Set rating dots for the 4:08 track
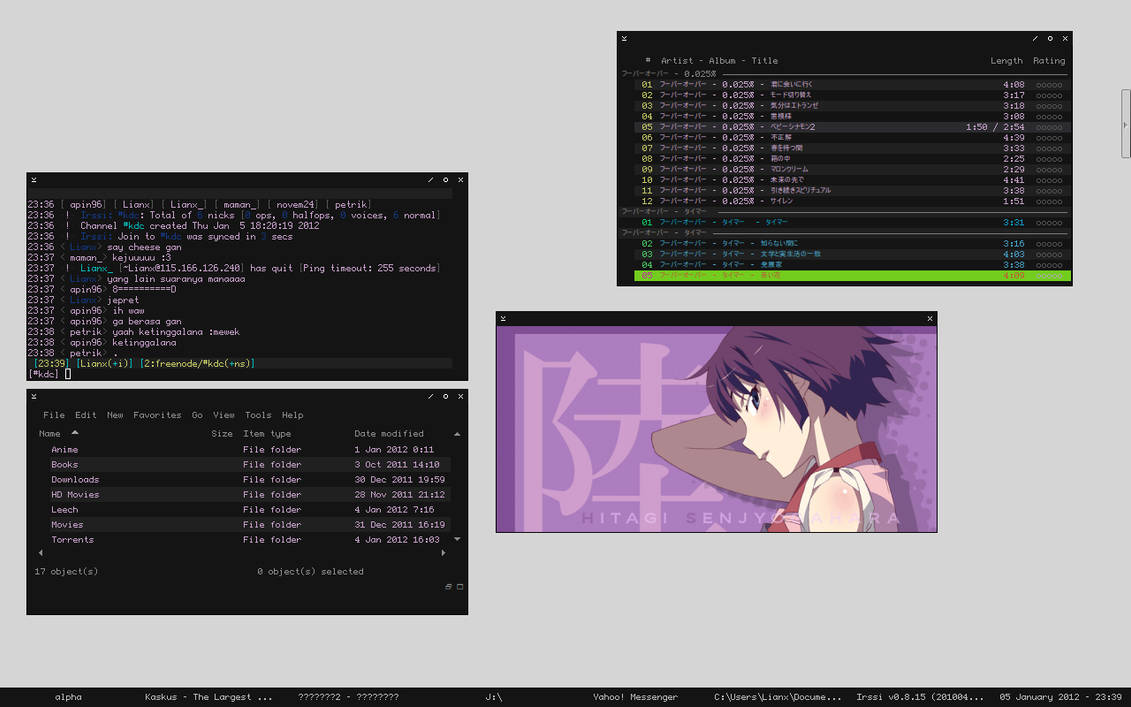Viewport: 1131px width, 707px height. point(1049,85)
